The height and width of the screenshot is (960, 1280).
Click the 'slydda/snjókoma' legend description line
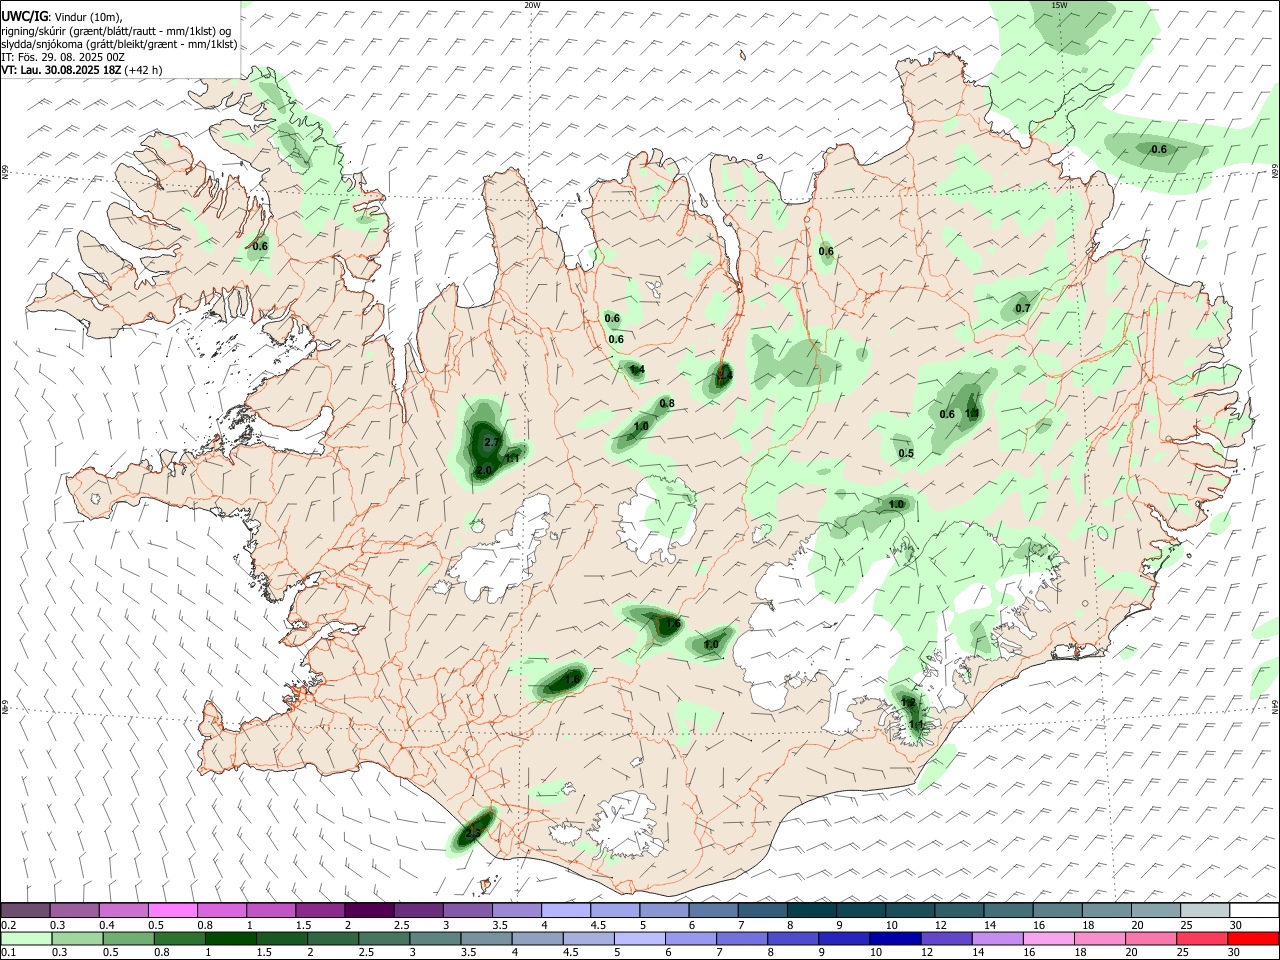tap(119, 44)
